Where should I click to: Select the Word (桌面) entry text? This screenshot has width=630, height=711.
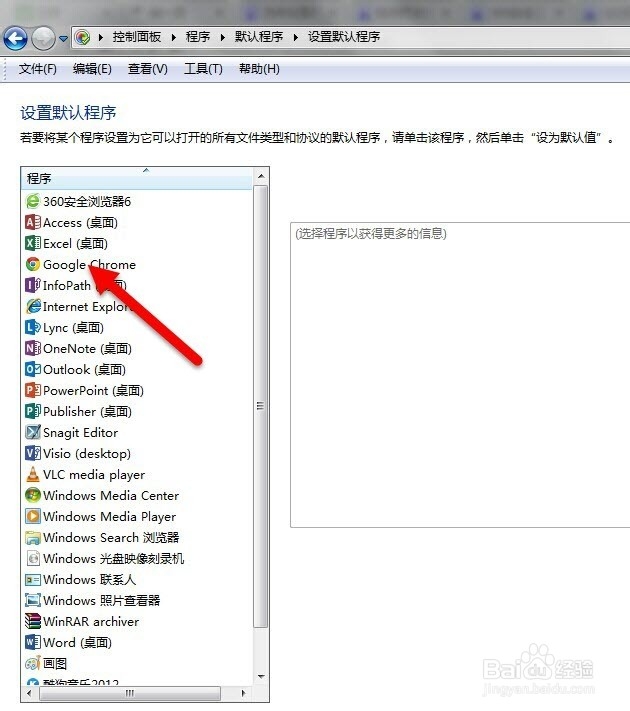(78, 643)
